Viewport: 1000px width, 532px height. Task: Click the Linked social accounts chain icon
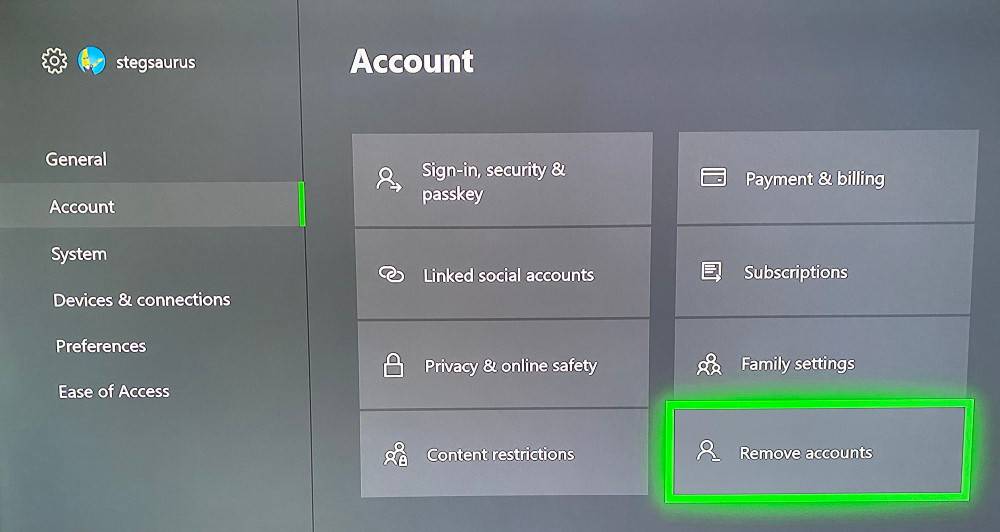point(391,274)
